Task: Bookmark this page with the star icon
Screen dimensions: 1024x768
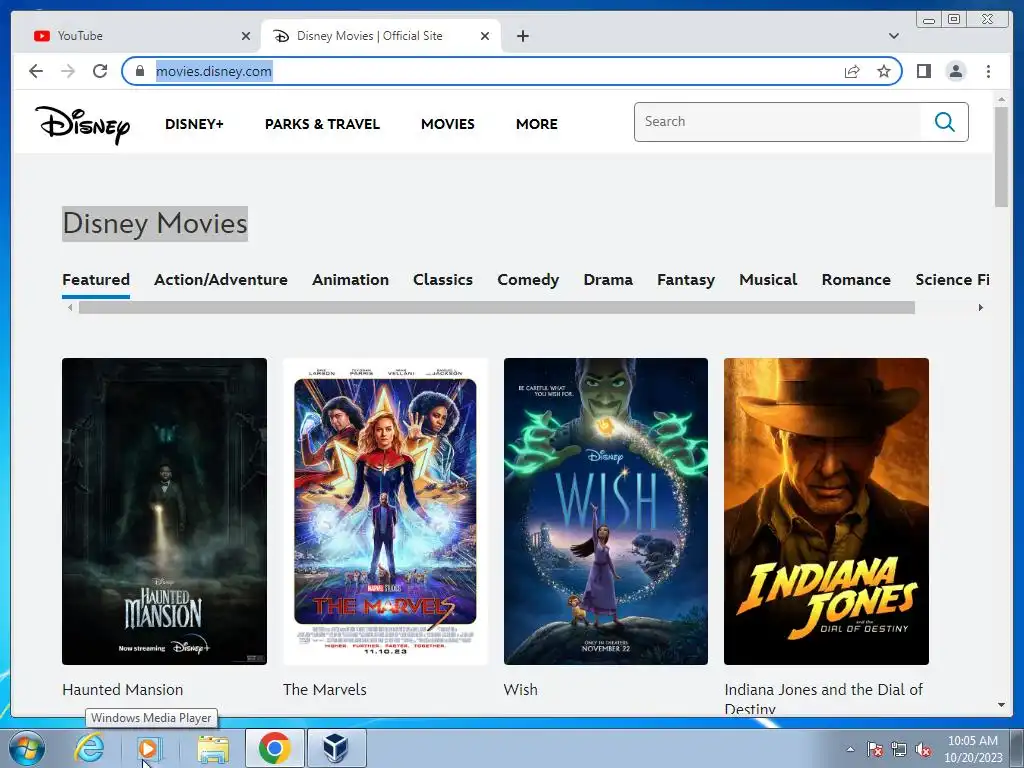Action: coord(884,71)
